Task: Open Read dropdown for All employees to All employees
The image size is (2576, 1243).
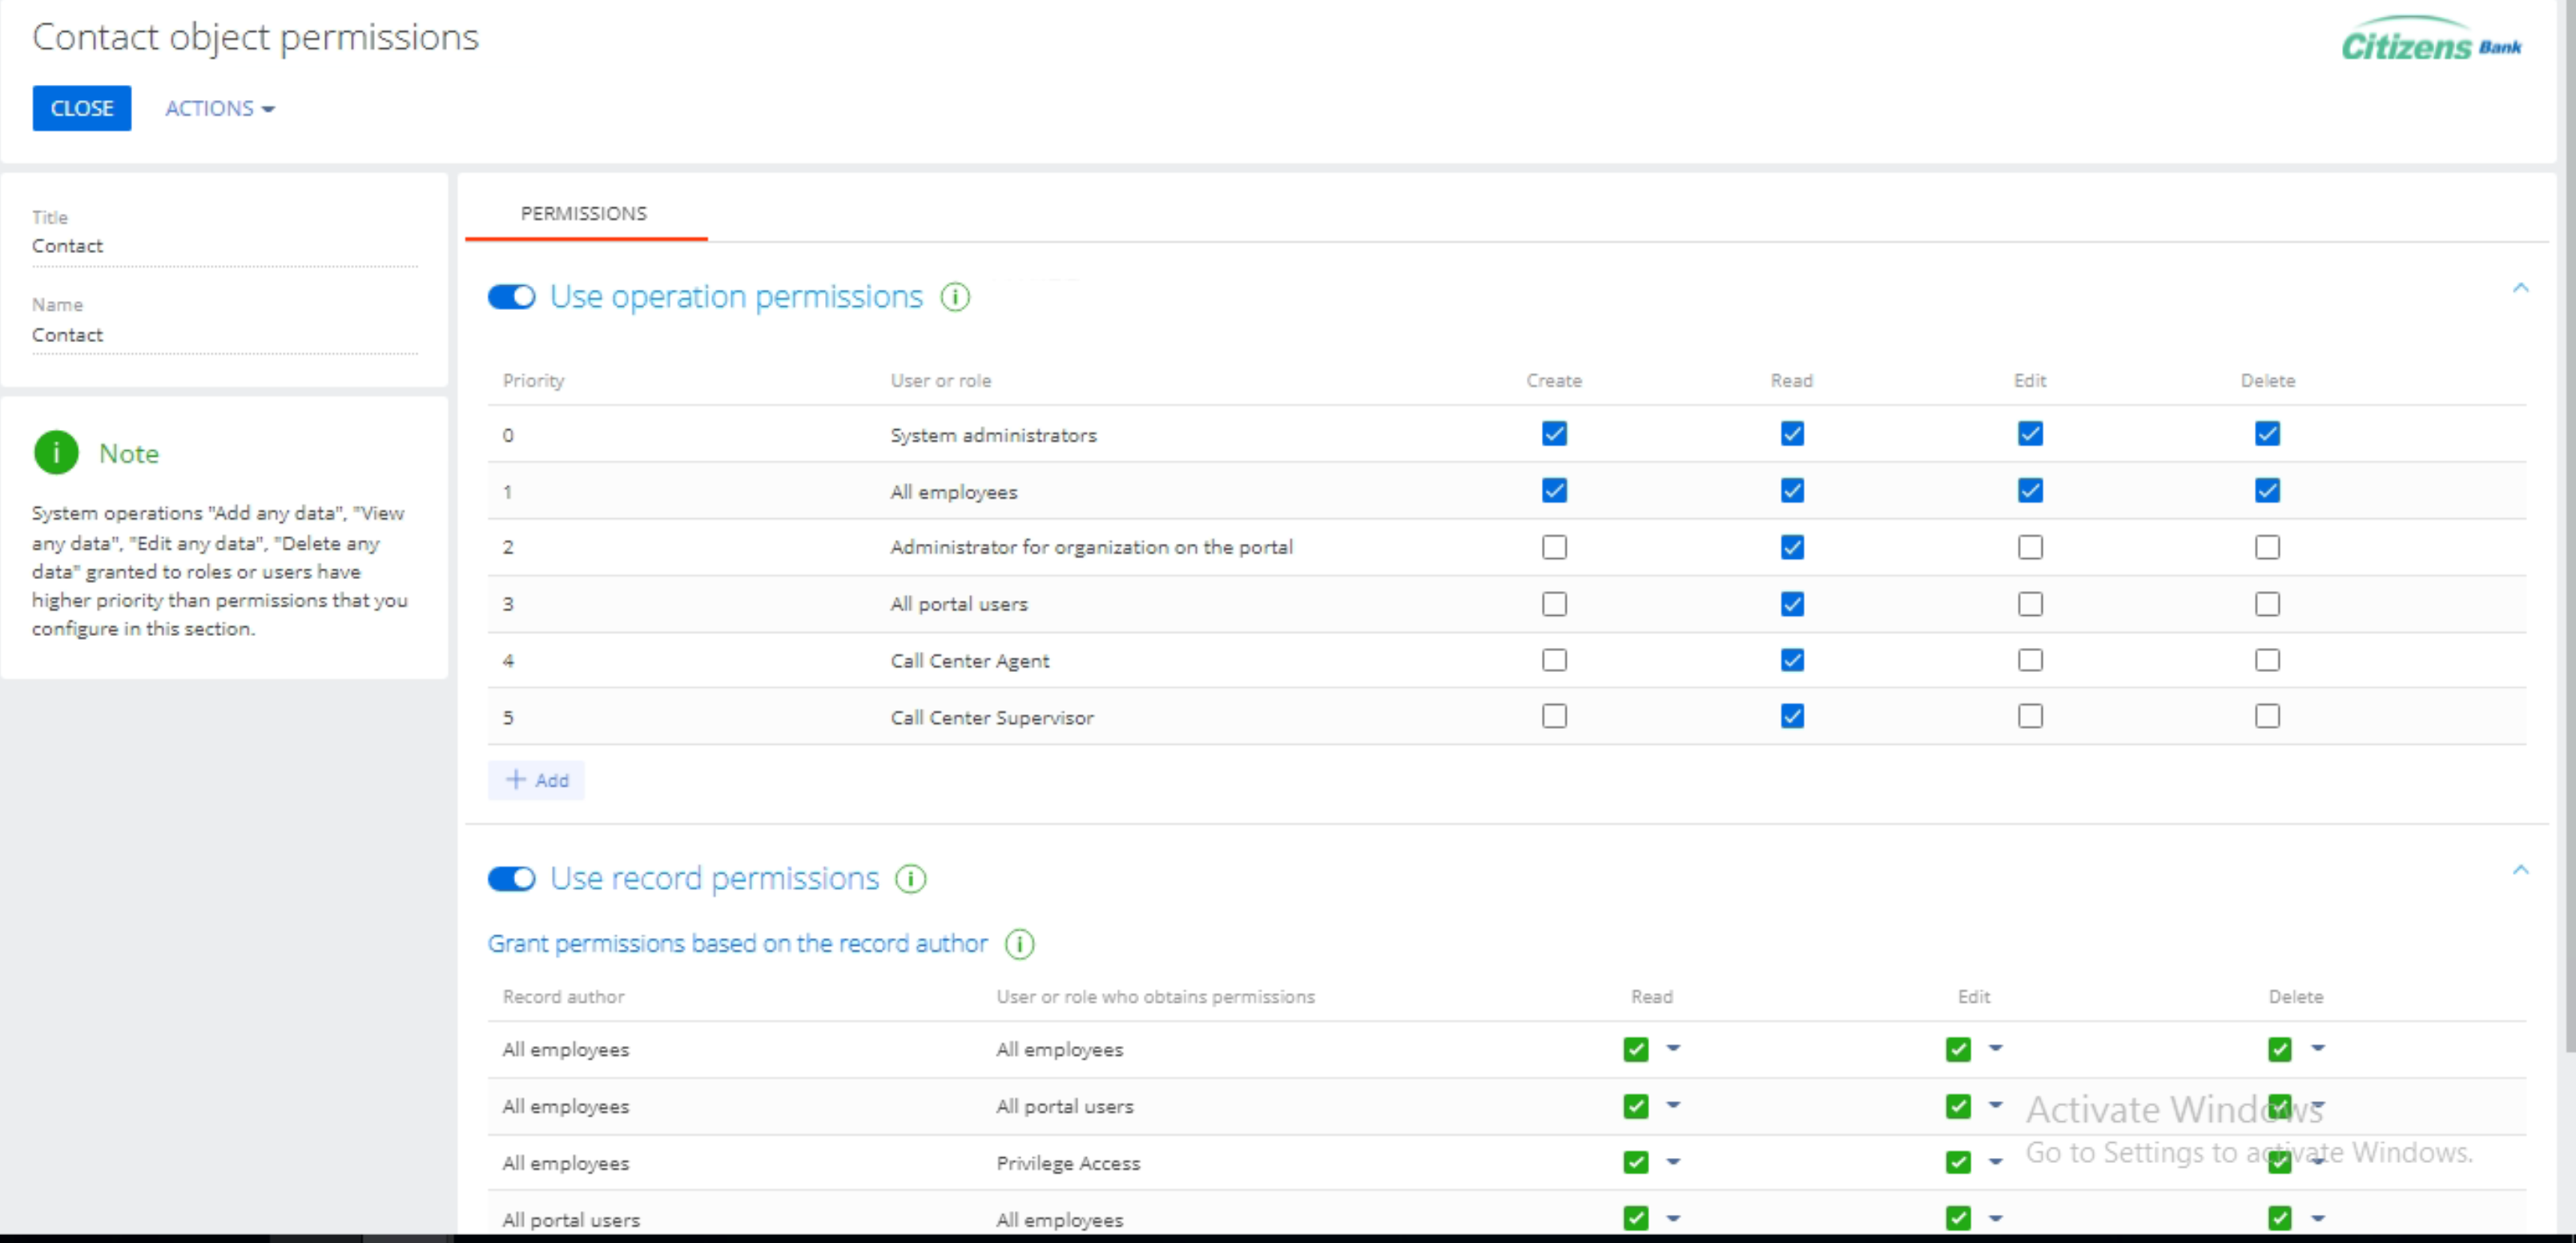Action: pos(1673,1048)
